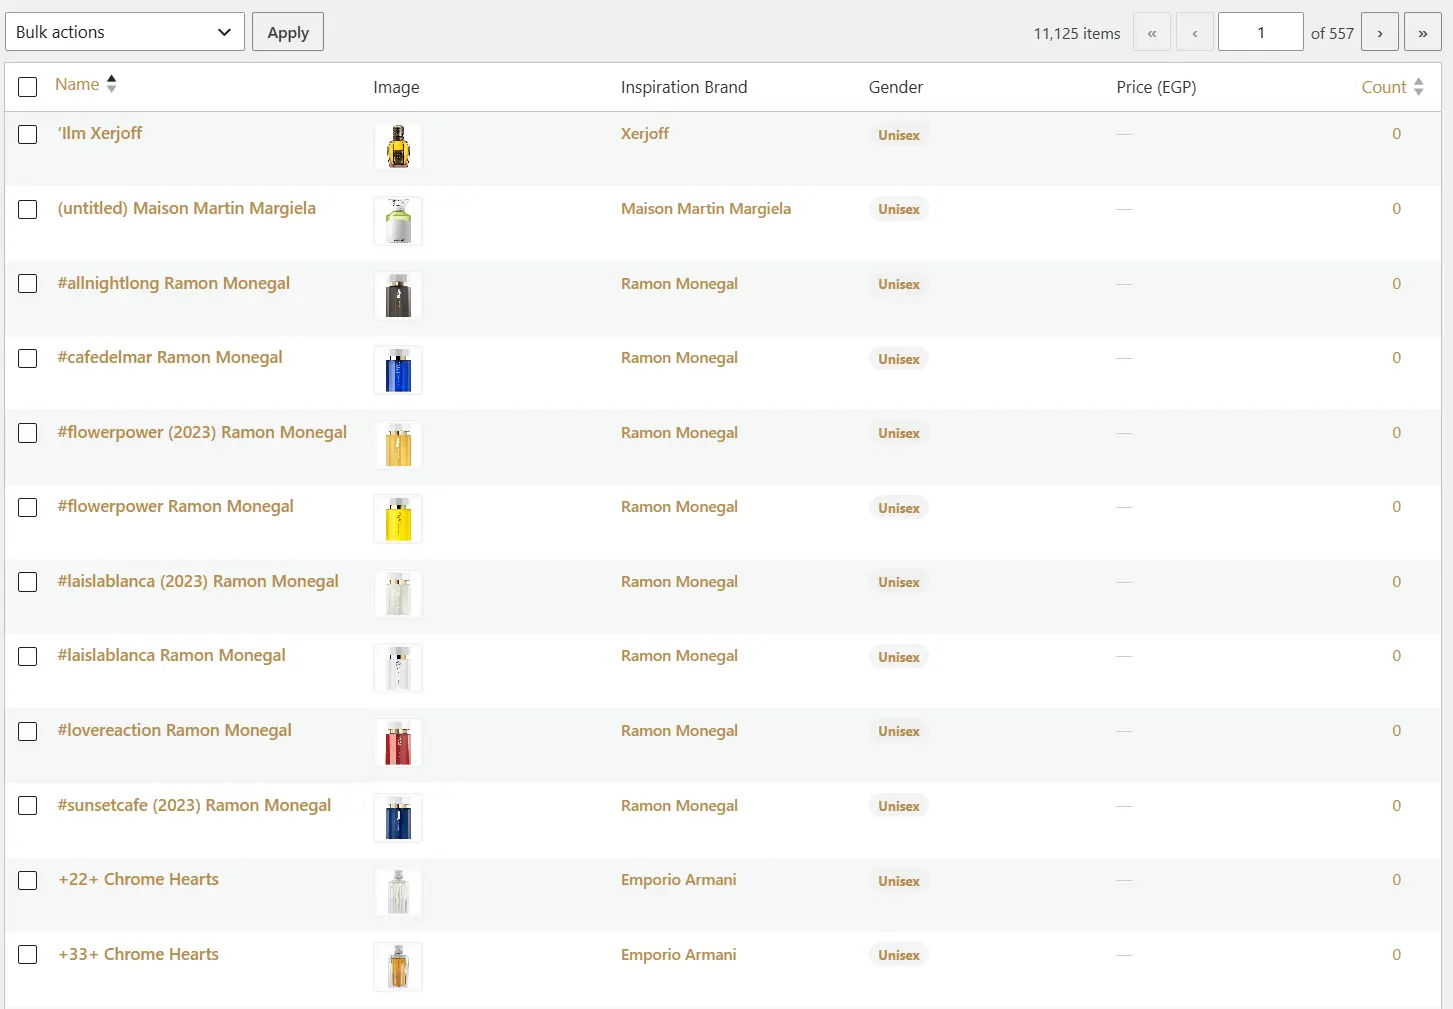Open +33+ Chrome Hearts item

click(x=138, y=954)
